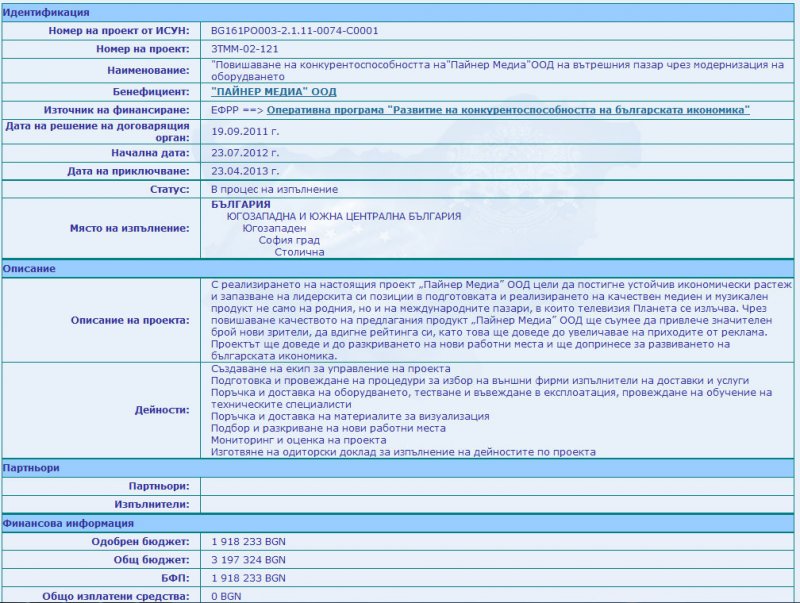The image size is (800, 603).
Task: Click the Описание section header
Action: pyautogui.click(x=28, y=269)
